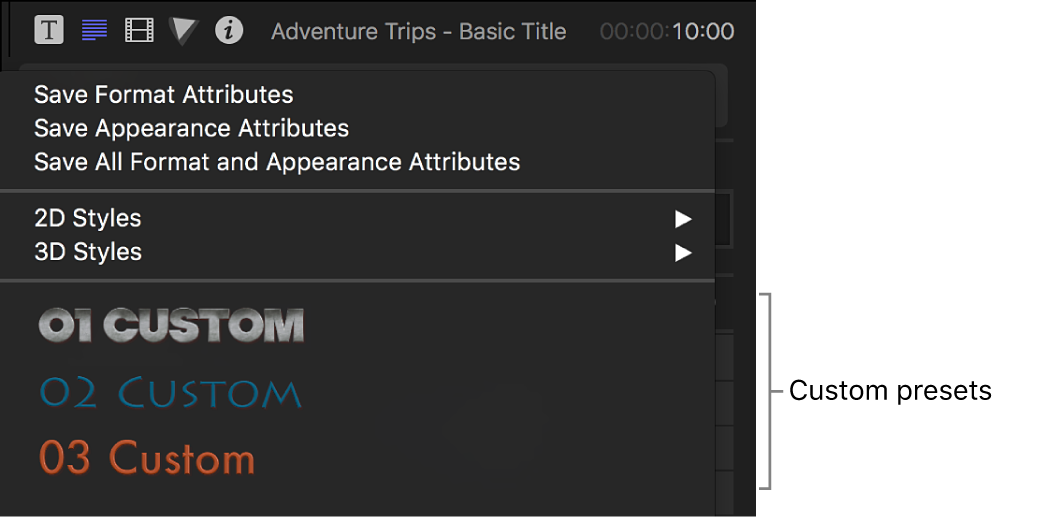Apply the blue 02 Custom preset
This screenshot has width=1062, height=520.
[x=170, y=392]
